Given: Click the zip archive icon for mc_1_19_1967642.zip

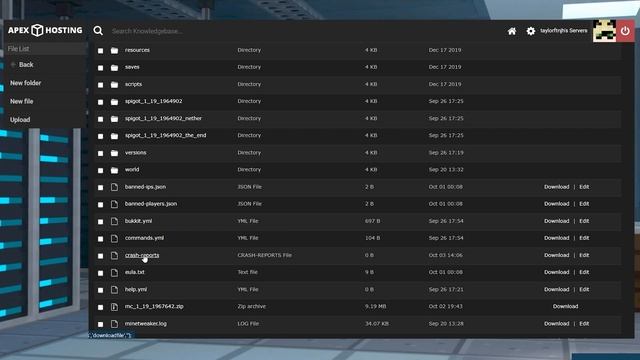Looking at the screenshot, I should click(x=114, y=307).
